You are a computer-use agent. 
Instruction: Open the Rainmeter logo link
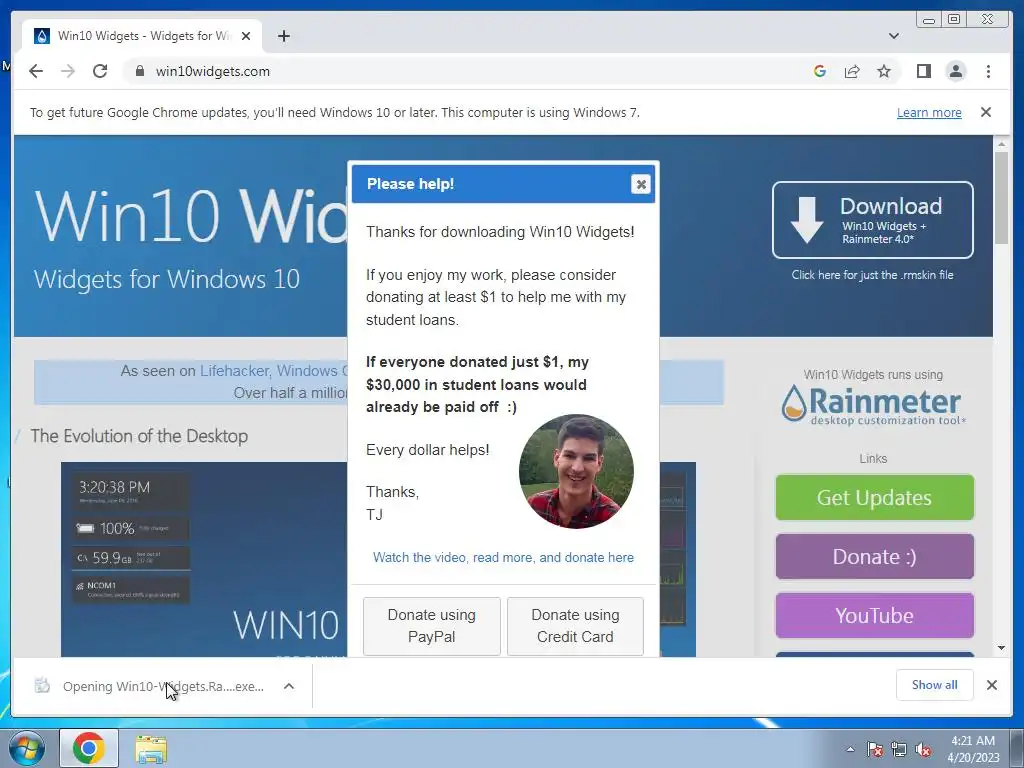pos(872,405)
